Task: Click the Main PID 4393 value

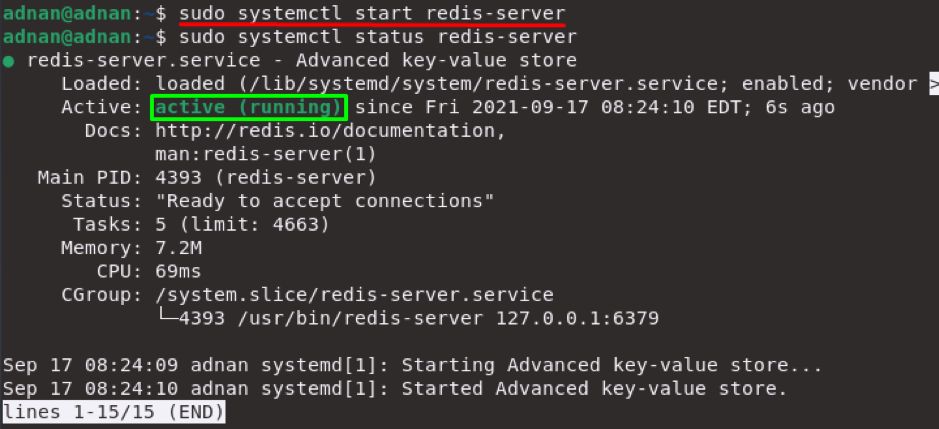Action: (265, 178)
